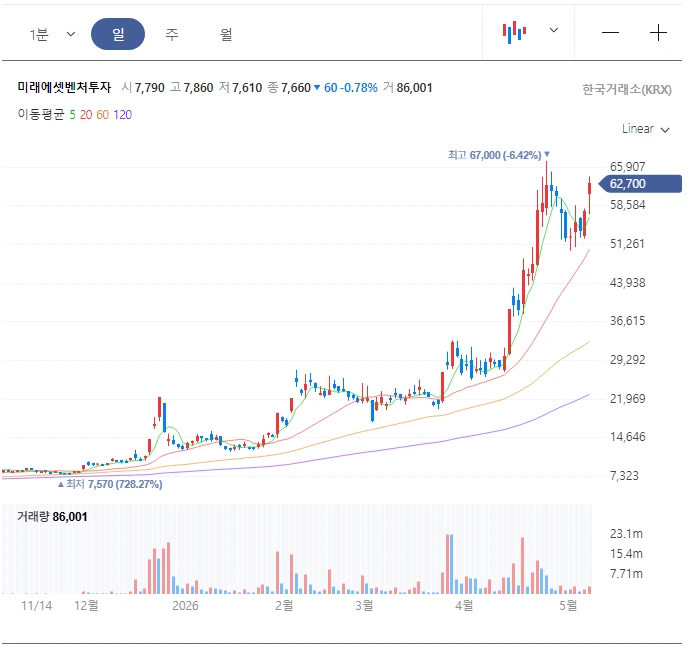This screenshot has height=655, width=700.
Task: Open the 1분 minute interval dropdown
Action: pyautogui.click(x=51, y=34)
